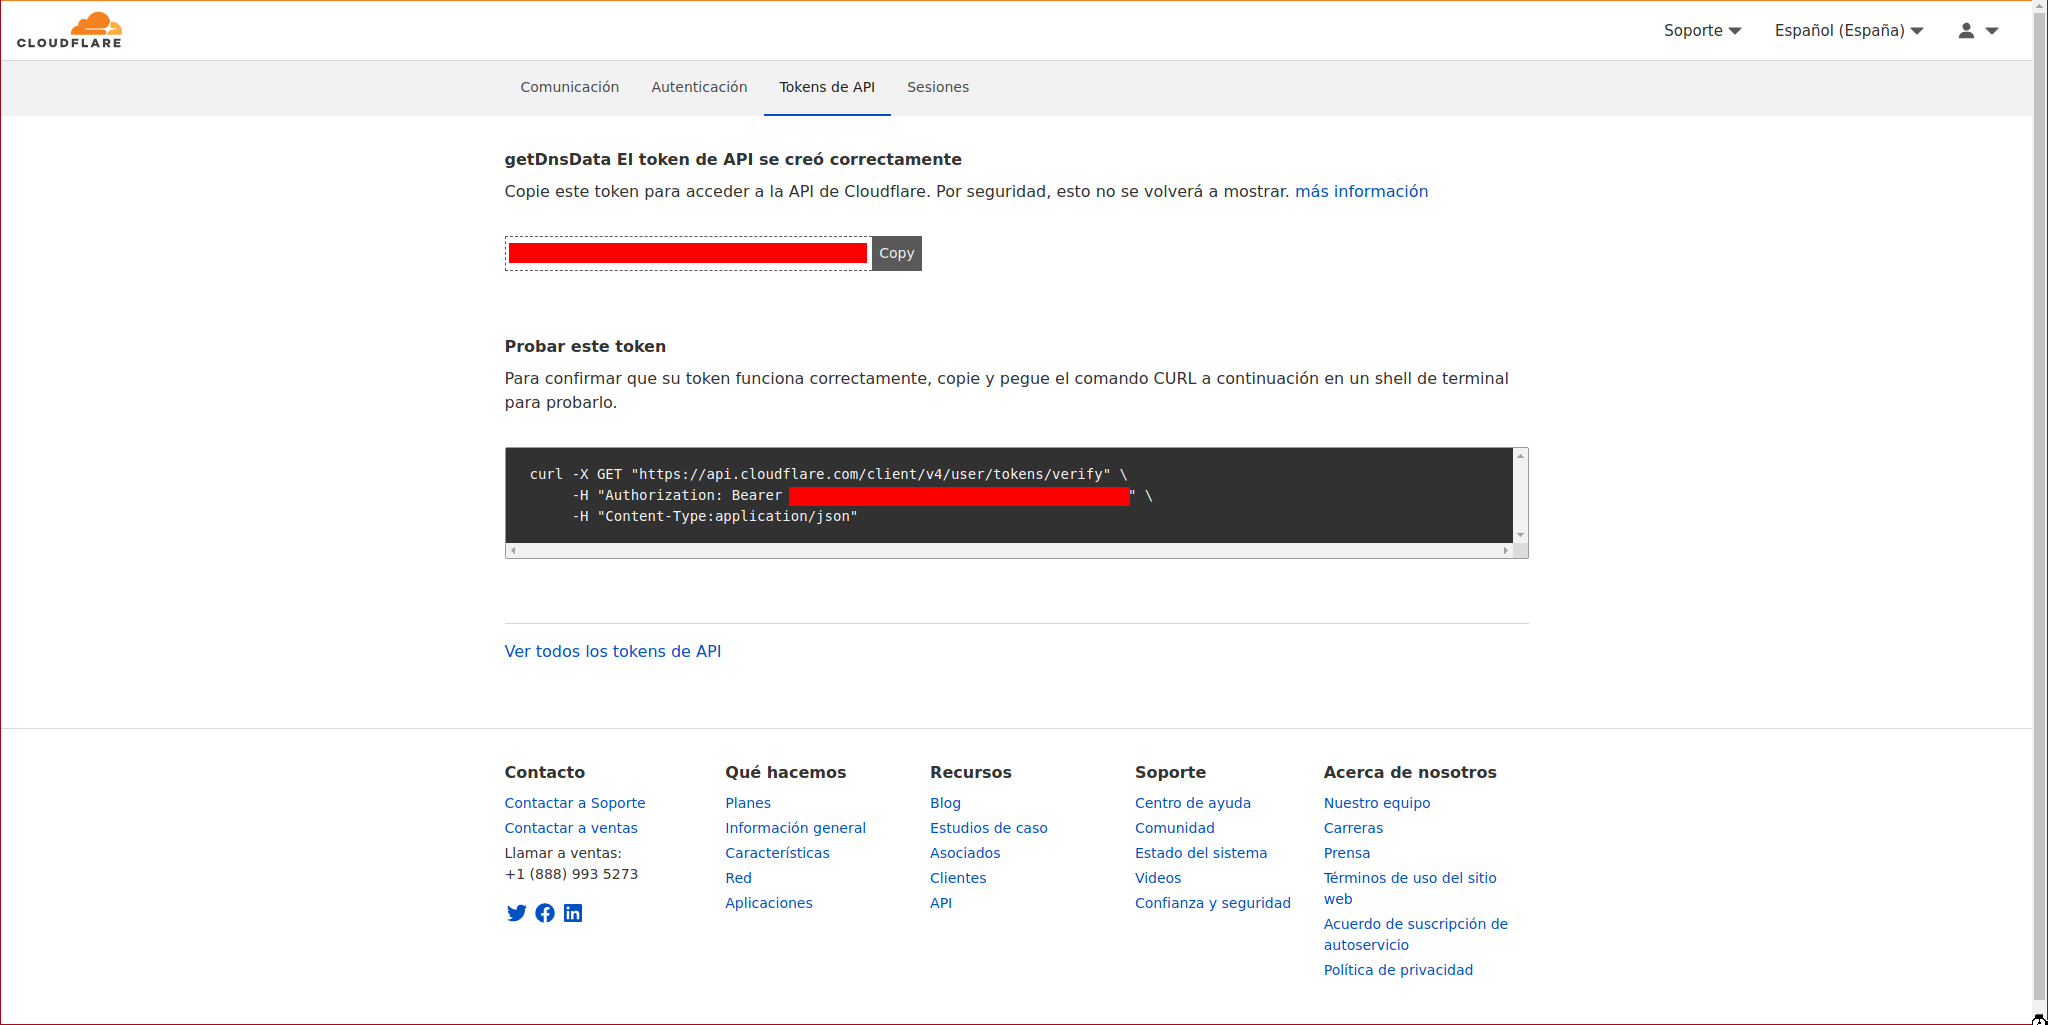Click the redacted API token field
This screenshot has height=1025, width=2048.
pyautogui.click(x=687, y=254)
